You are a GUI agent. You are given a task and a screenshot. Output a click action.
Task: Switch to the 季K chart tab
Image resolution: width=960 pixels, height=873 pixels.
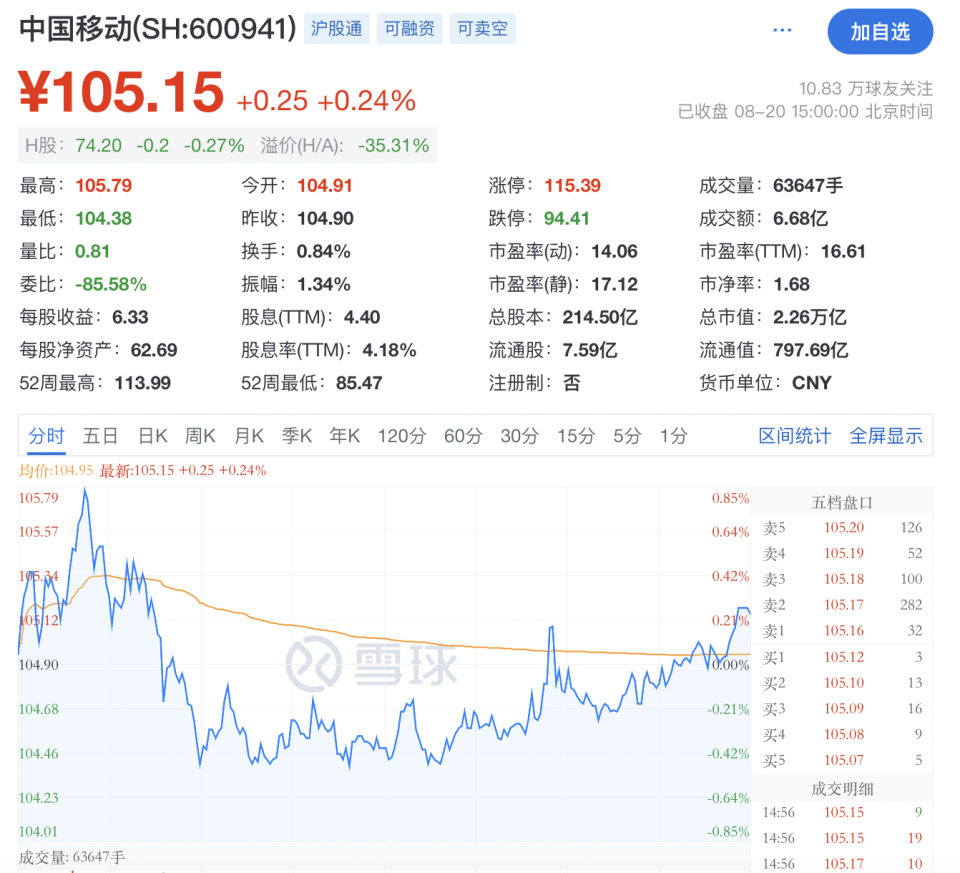point(297,436)
